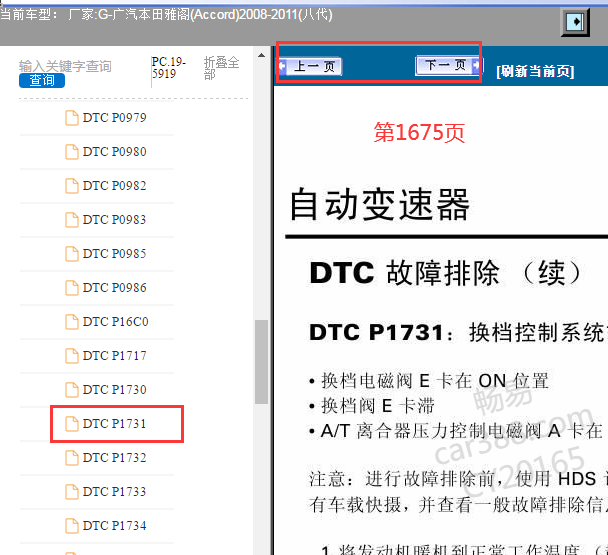Click the 刷新当前页 refresh link
The width and height of the screenshot is (608, 555).
pos(535,71)
